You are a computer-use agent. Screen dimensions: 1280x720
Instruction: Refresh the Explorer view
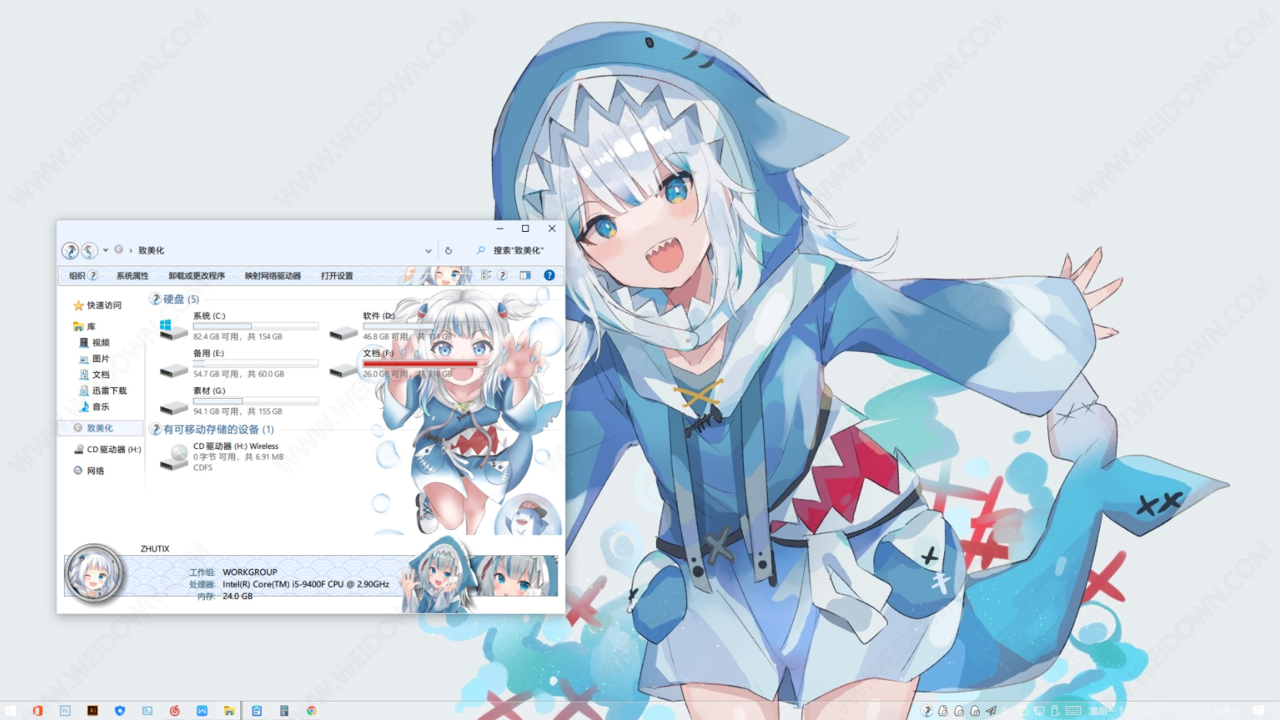(448, 251)
